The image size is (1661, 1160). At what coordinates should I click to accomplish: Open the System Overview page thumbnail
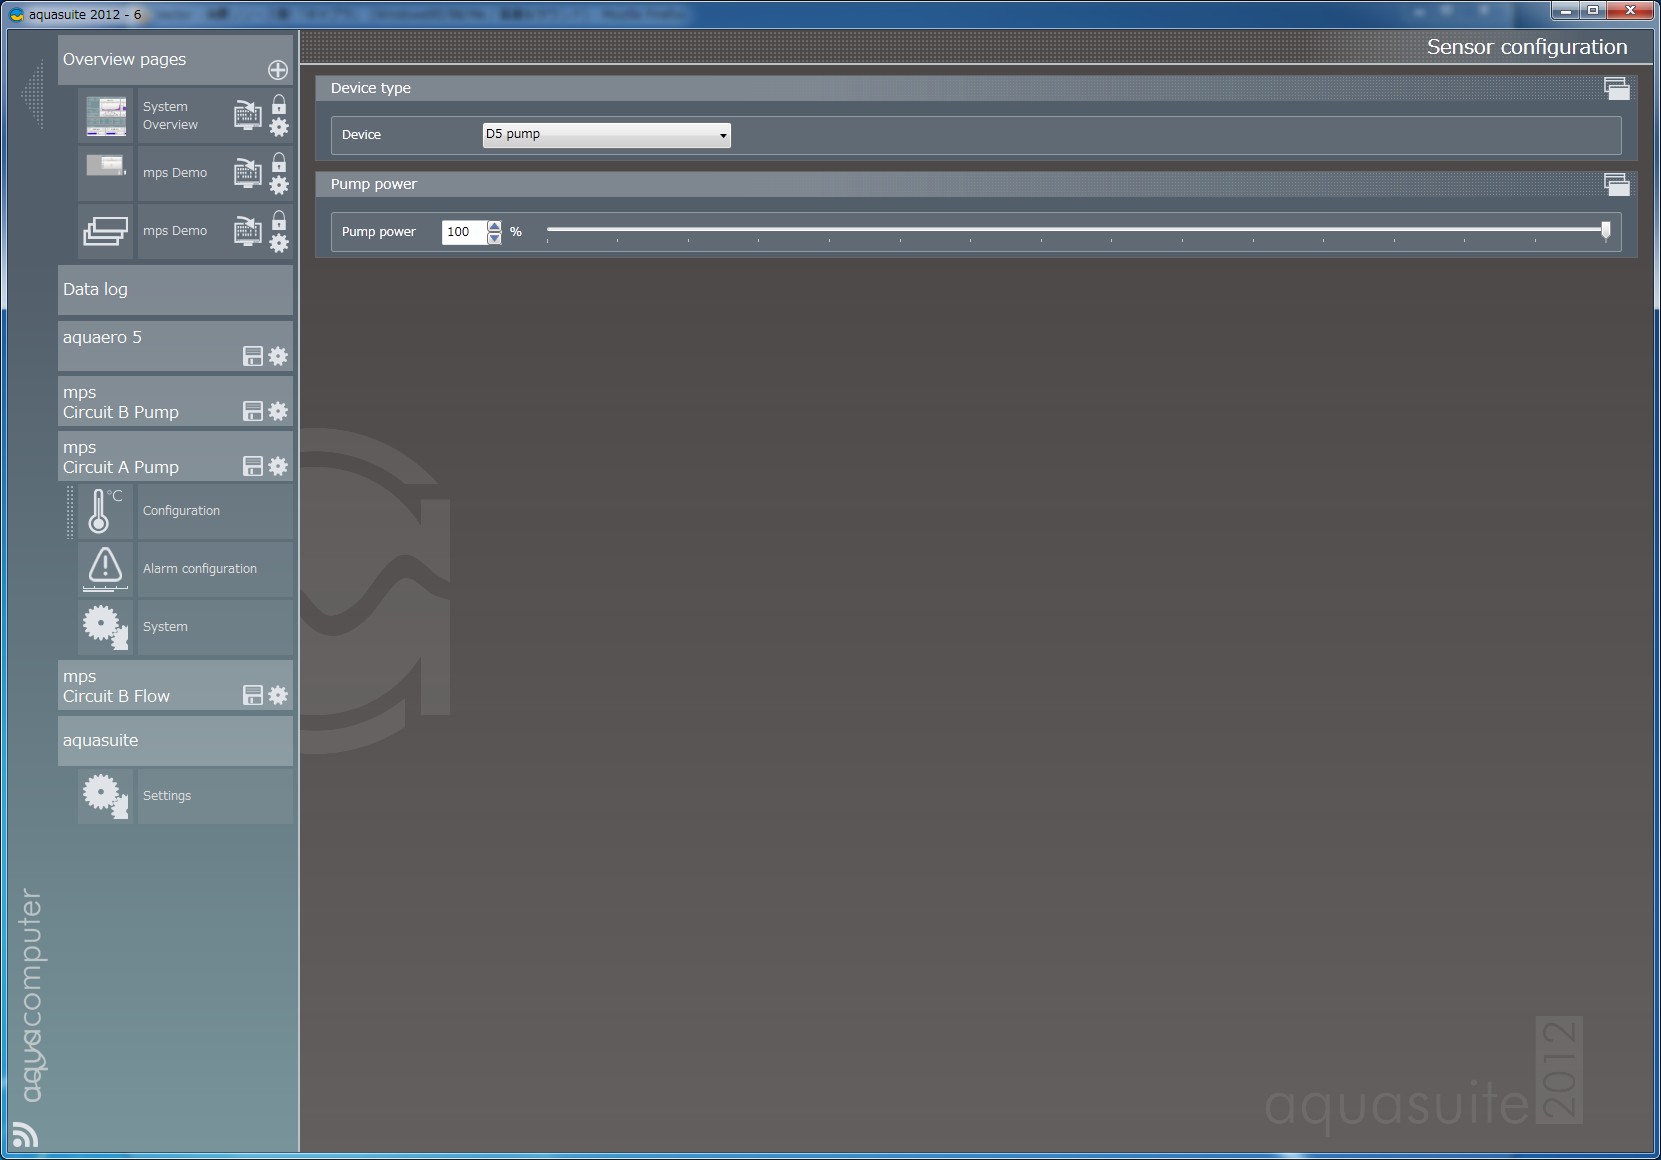[x=106, y=116]
